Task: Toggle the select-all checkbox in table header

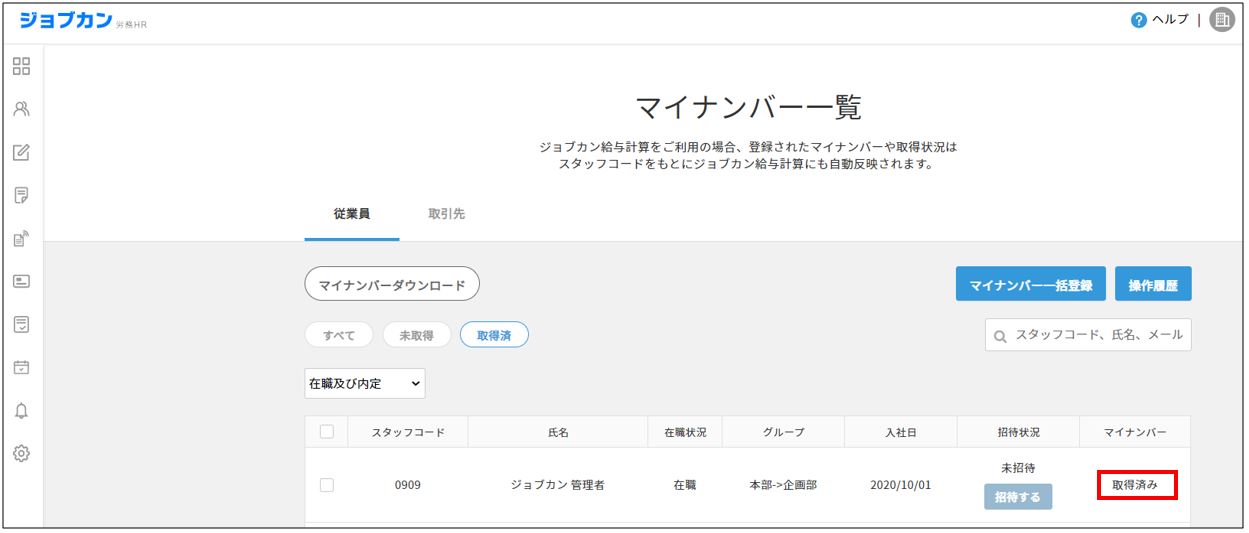Action: click(x=326, y=432)
